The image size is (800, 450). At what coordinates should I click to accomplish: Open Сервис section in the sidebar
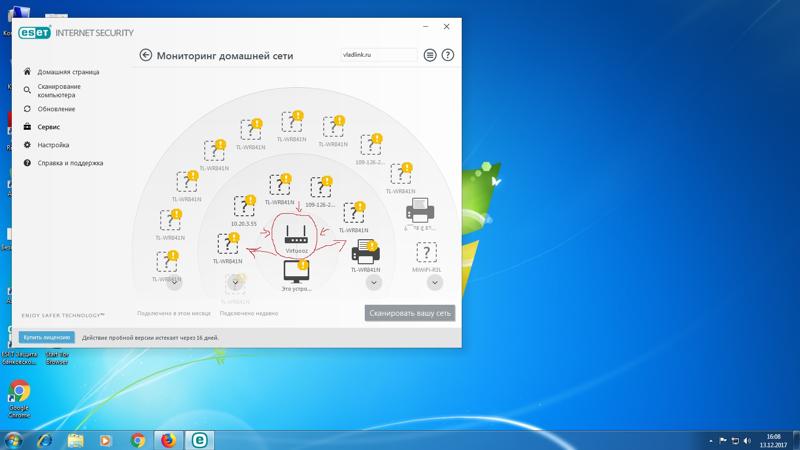tap(42, 127)
